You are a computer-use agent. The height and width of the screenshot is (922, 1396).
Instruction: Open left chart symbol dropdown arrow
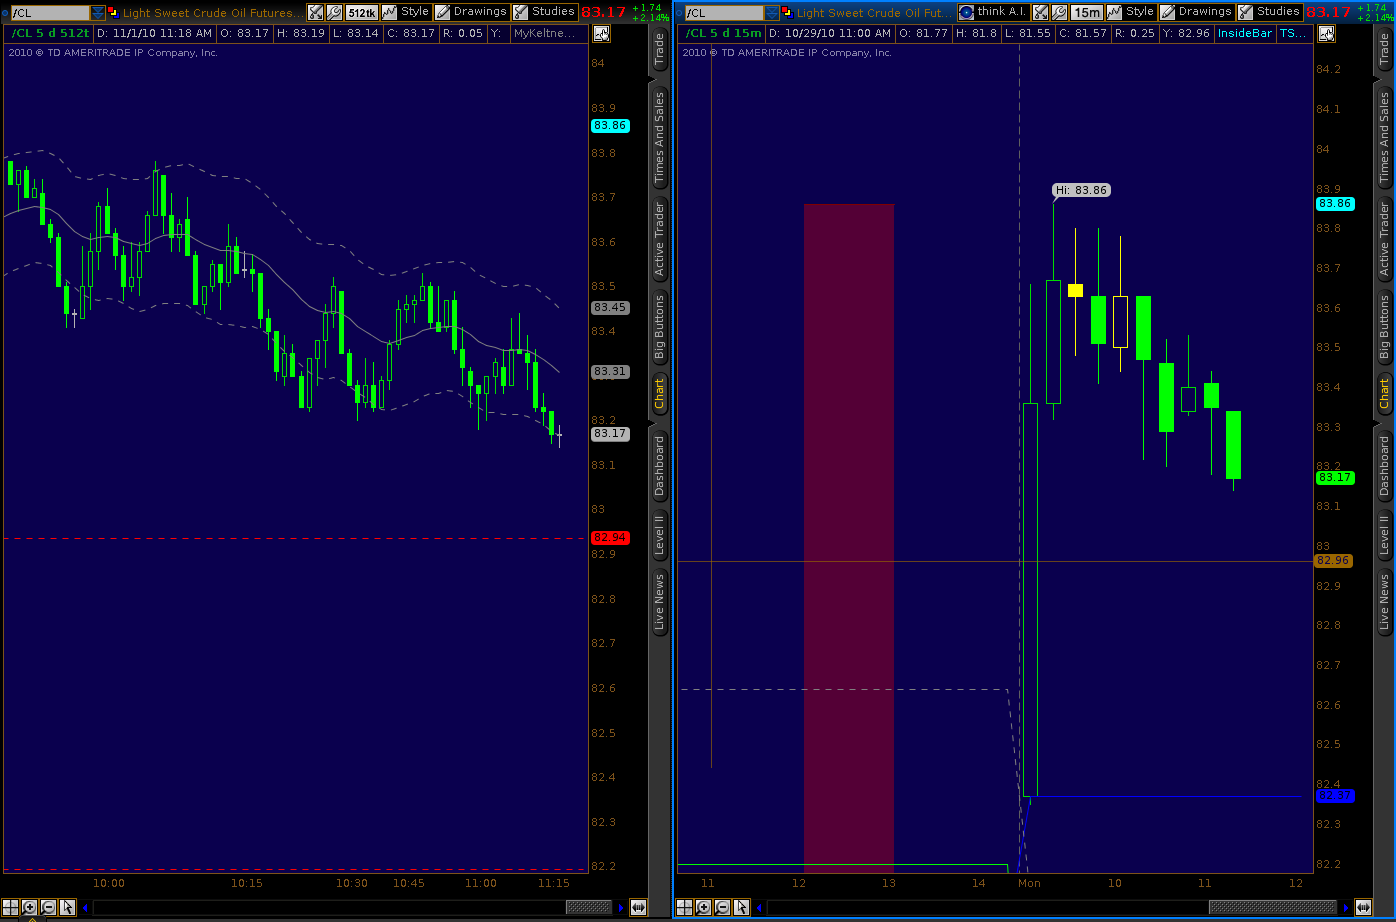pos(97,13)
